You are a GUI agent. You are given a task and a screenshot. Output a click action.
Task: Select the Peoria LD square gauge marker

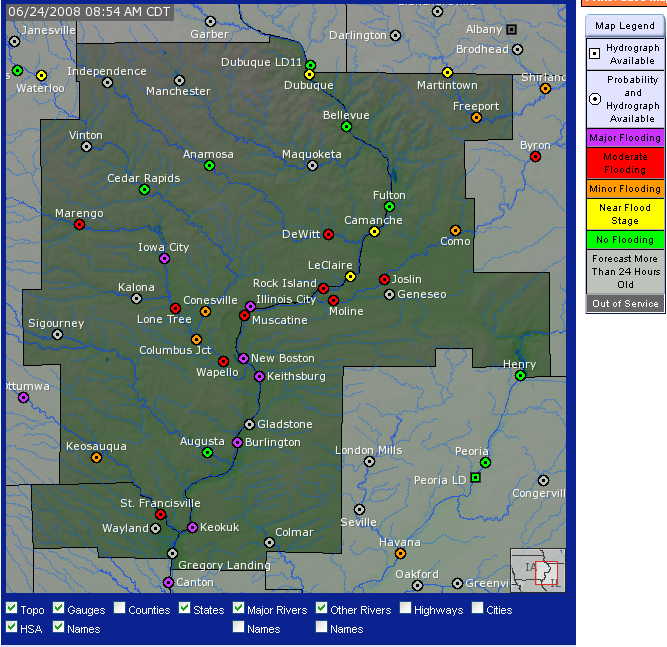pyautogui.click(x=475, y=478)
